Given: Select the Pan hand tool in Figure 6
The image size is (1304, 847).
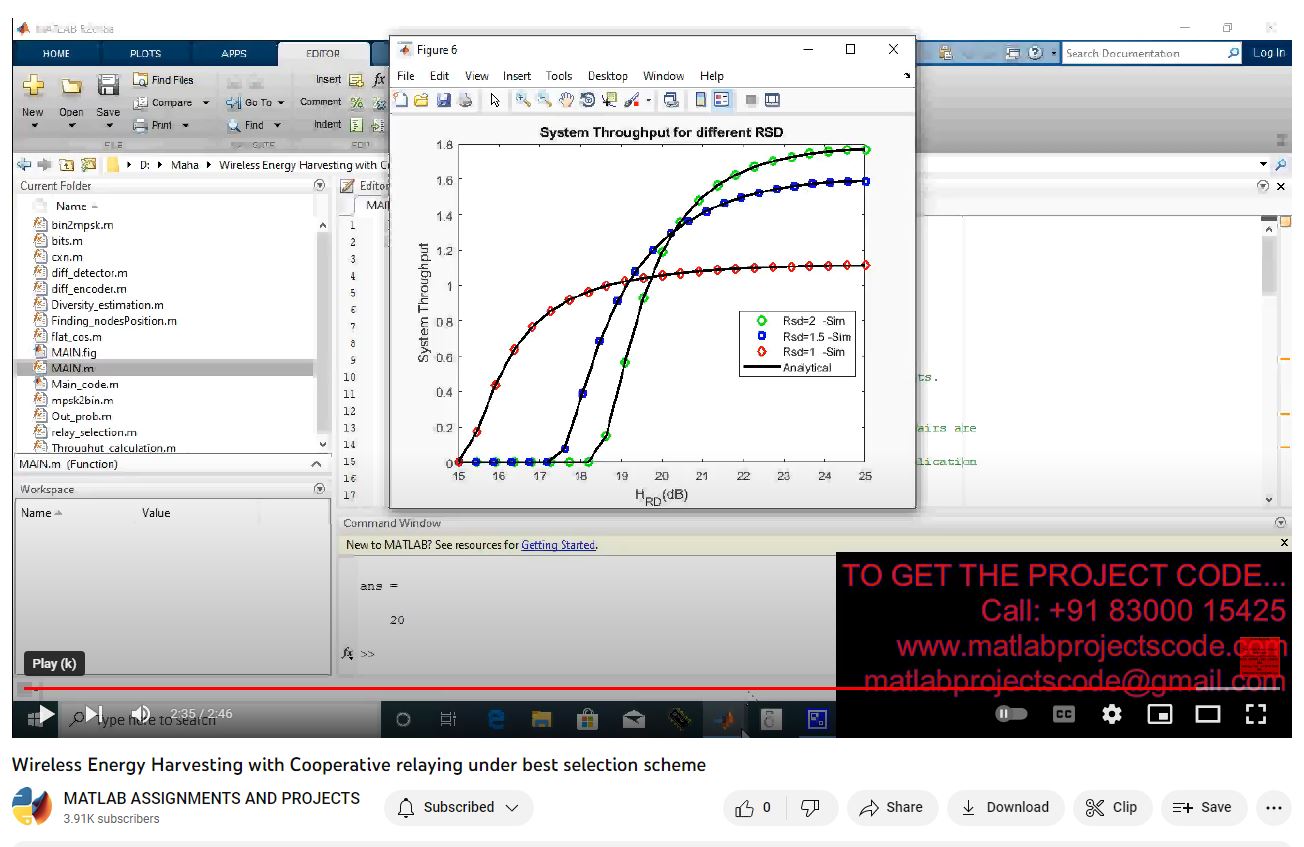Looking at the screenshot, I should pyautogui.click(x=566, y=100).
